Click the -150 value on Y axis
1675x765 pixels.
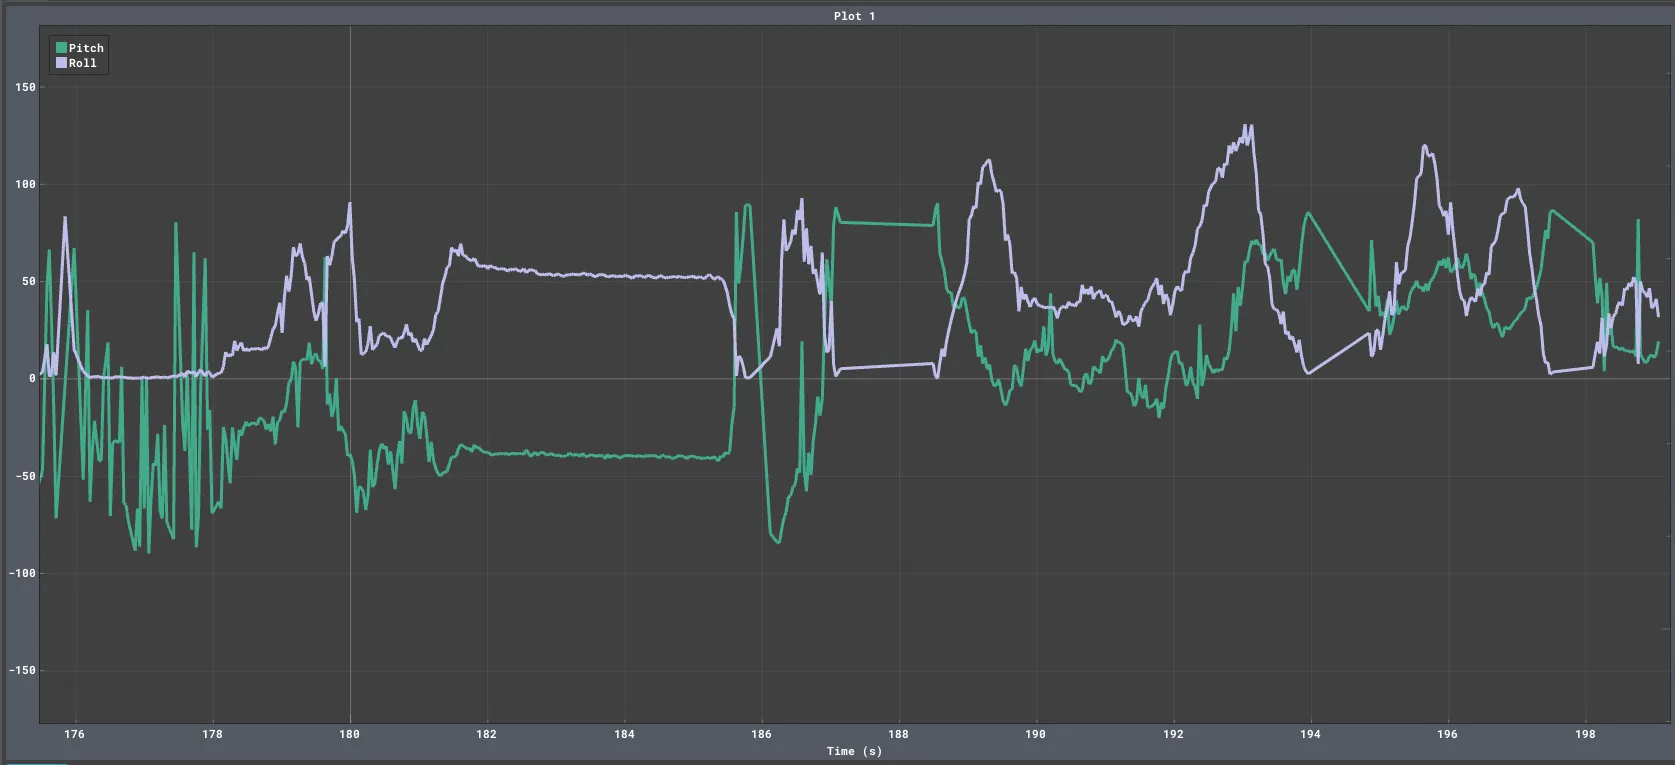coord(22,670)
